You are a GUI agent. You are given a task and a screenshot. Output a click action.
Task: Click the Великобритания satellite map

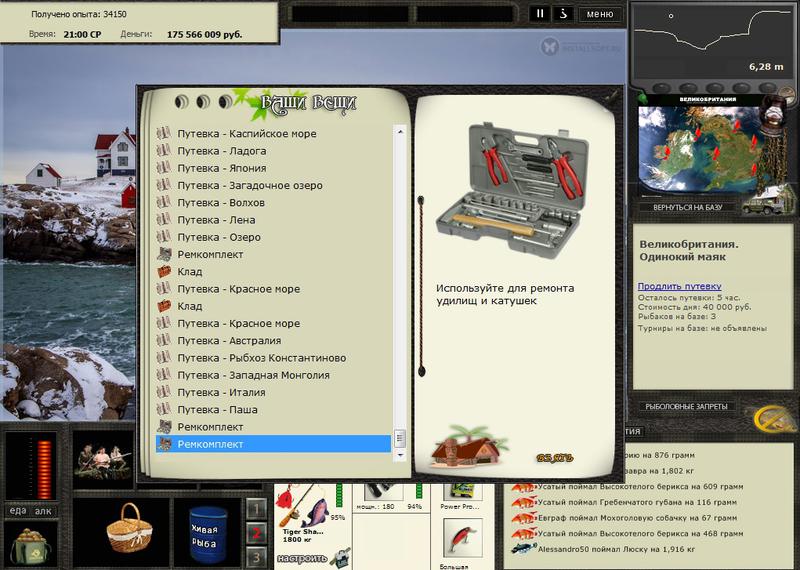point(699,149)
